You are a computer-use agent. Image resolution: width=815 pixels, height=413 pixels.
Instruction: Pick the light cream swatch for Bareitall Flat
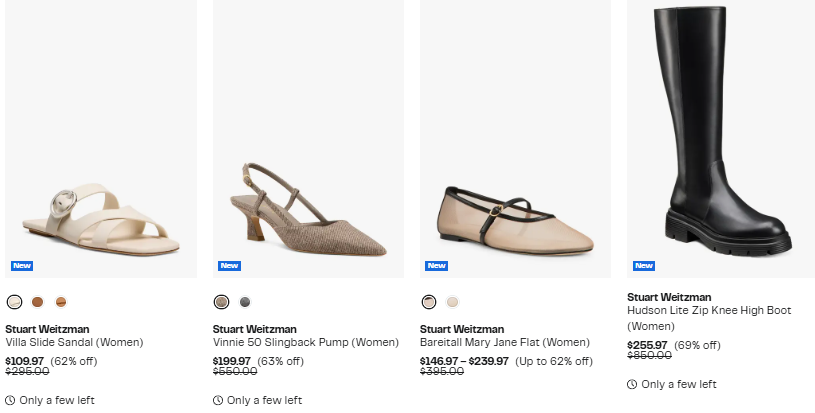453,302
